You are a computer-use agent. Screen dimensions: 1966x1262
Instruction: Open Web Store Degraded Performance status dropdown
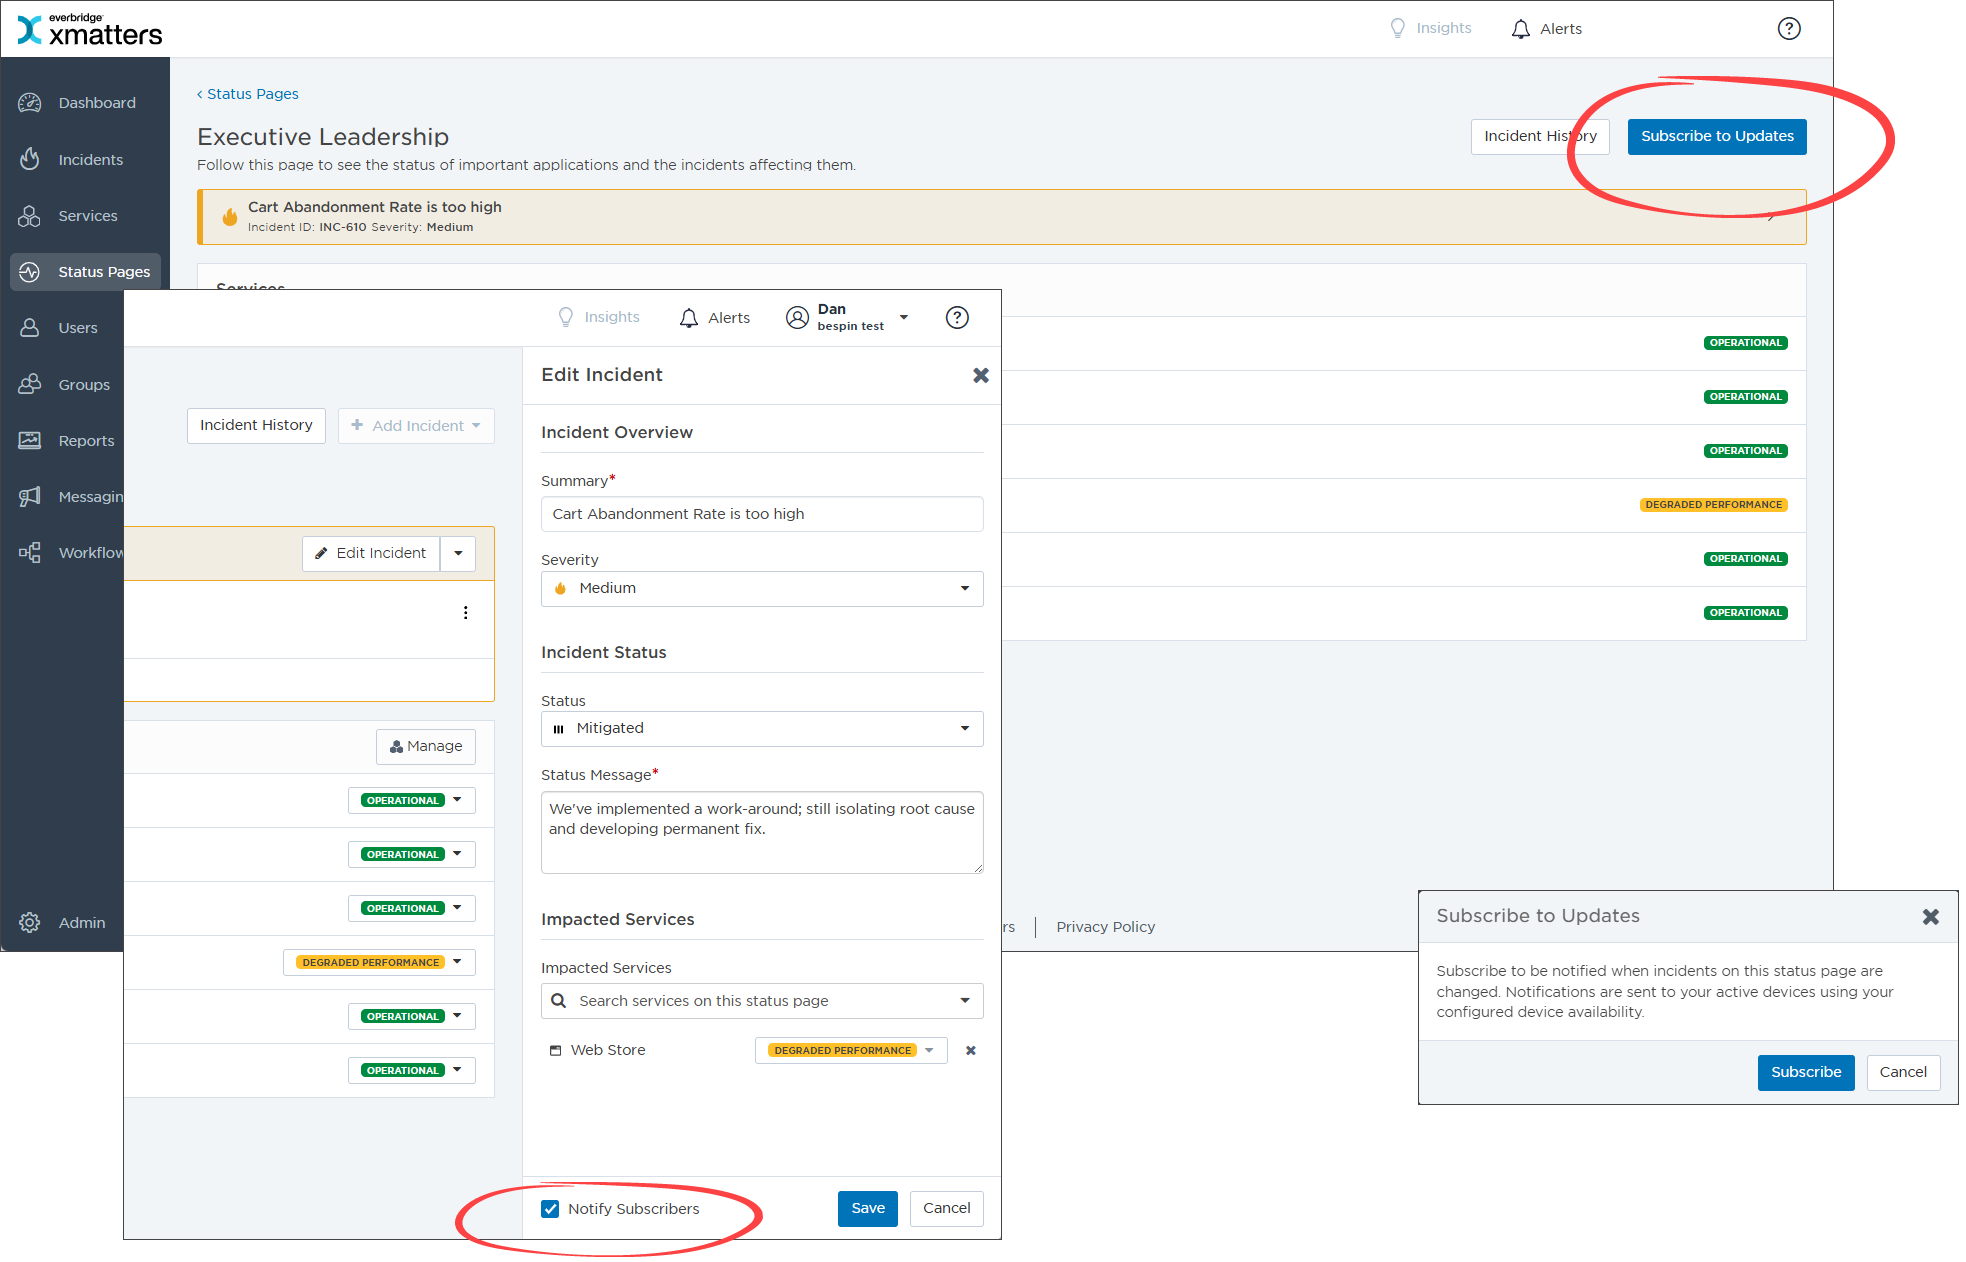(x=851, y=1050)
